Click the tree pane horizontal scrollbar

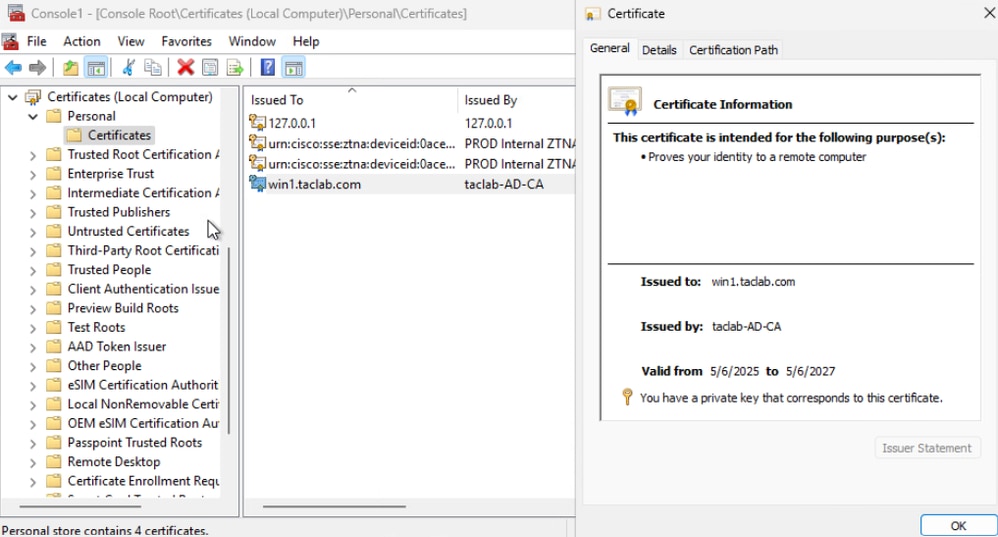pos(80,506)
